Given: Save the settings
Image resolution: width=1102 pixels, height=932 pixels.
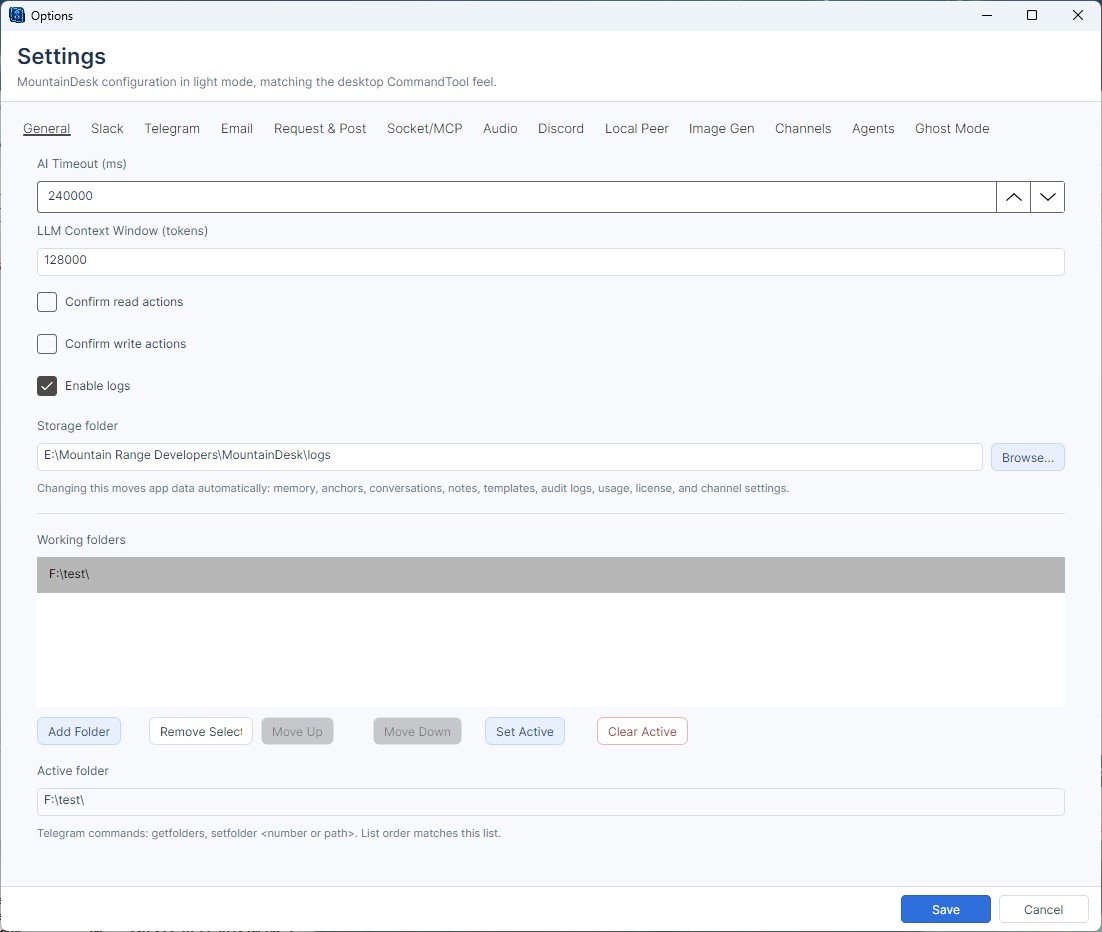Looking at the screenshot, I should point(945,909).
